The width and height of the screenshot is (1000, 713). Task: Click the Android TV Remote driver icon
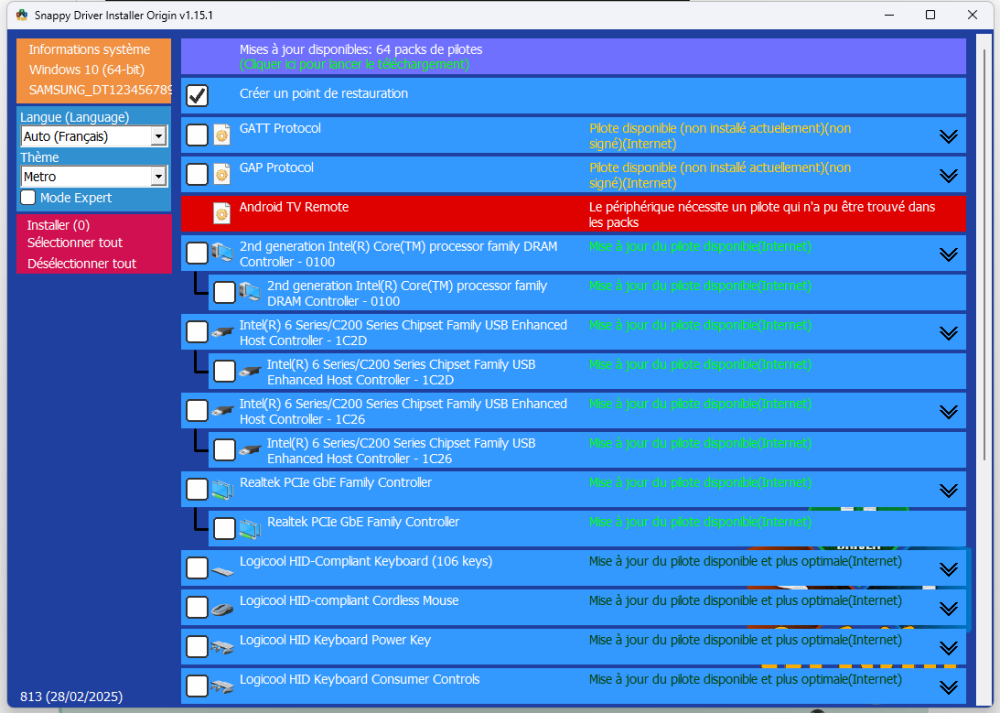(222, 213)
